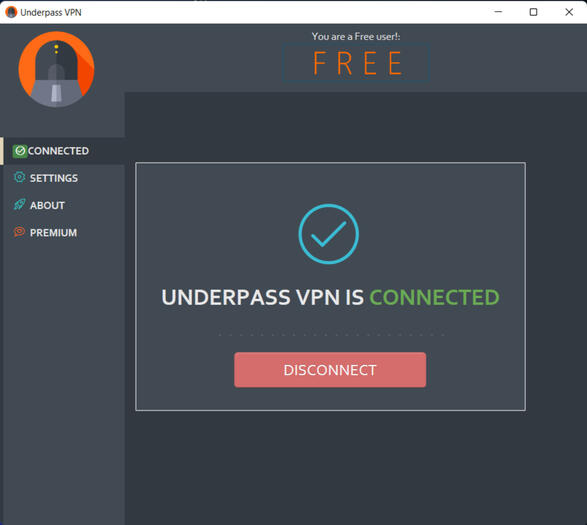Click the Underpass VPN tunnel logo
This screenshot has width=587, height=525.
tap(56, 69)
